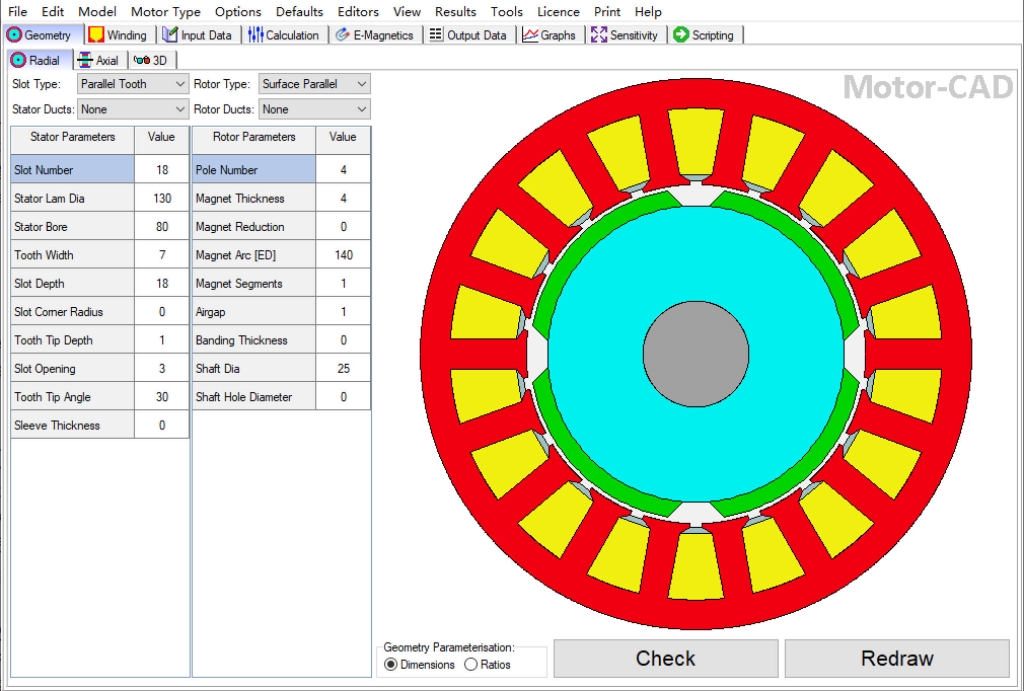
Task: Open the Calculation tab
Action: [283, 35]
